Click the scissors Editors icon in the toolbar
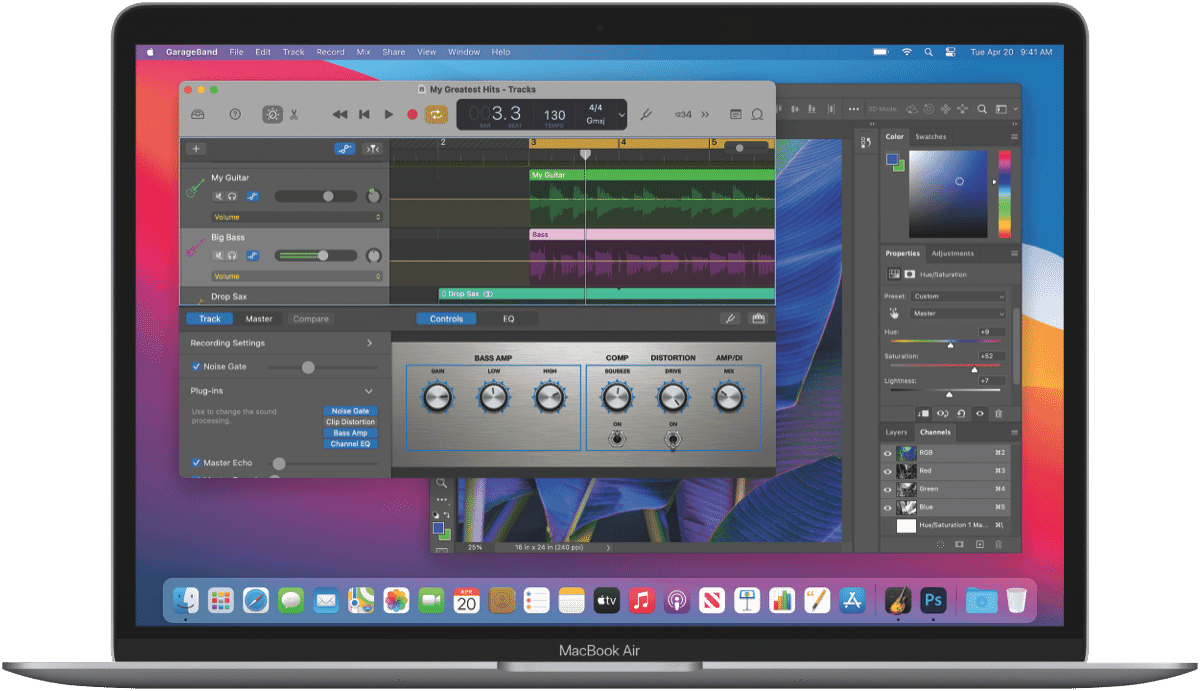1200x691 pixels. 294,115
